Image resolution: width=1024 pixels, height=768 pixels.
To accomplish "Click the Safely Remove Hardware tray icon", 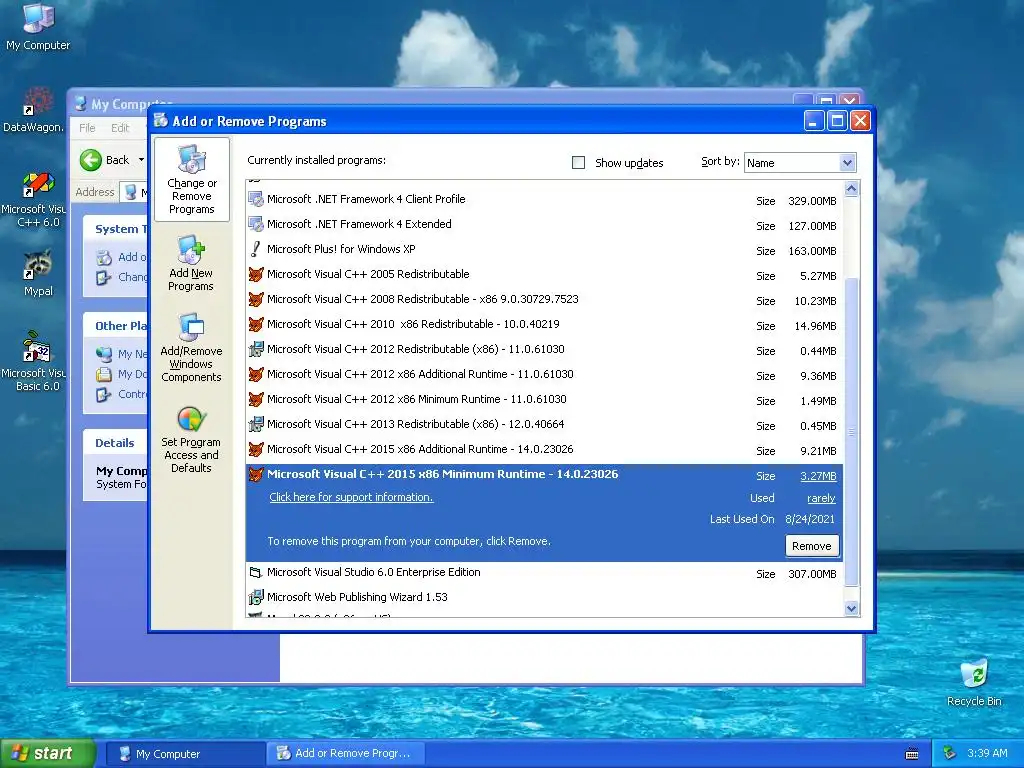I will coord(949,753).
